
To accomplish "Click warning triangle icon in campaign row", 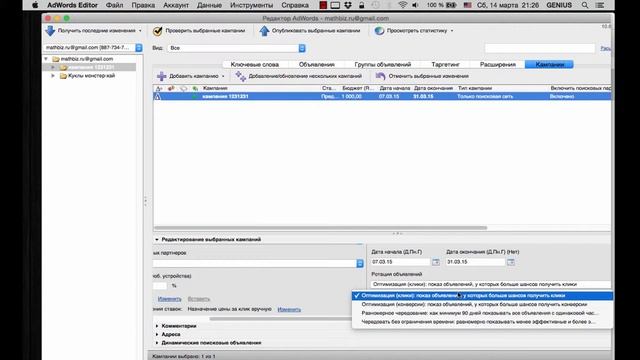I will pyautogui.click(x=158, y=97).
